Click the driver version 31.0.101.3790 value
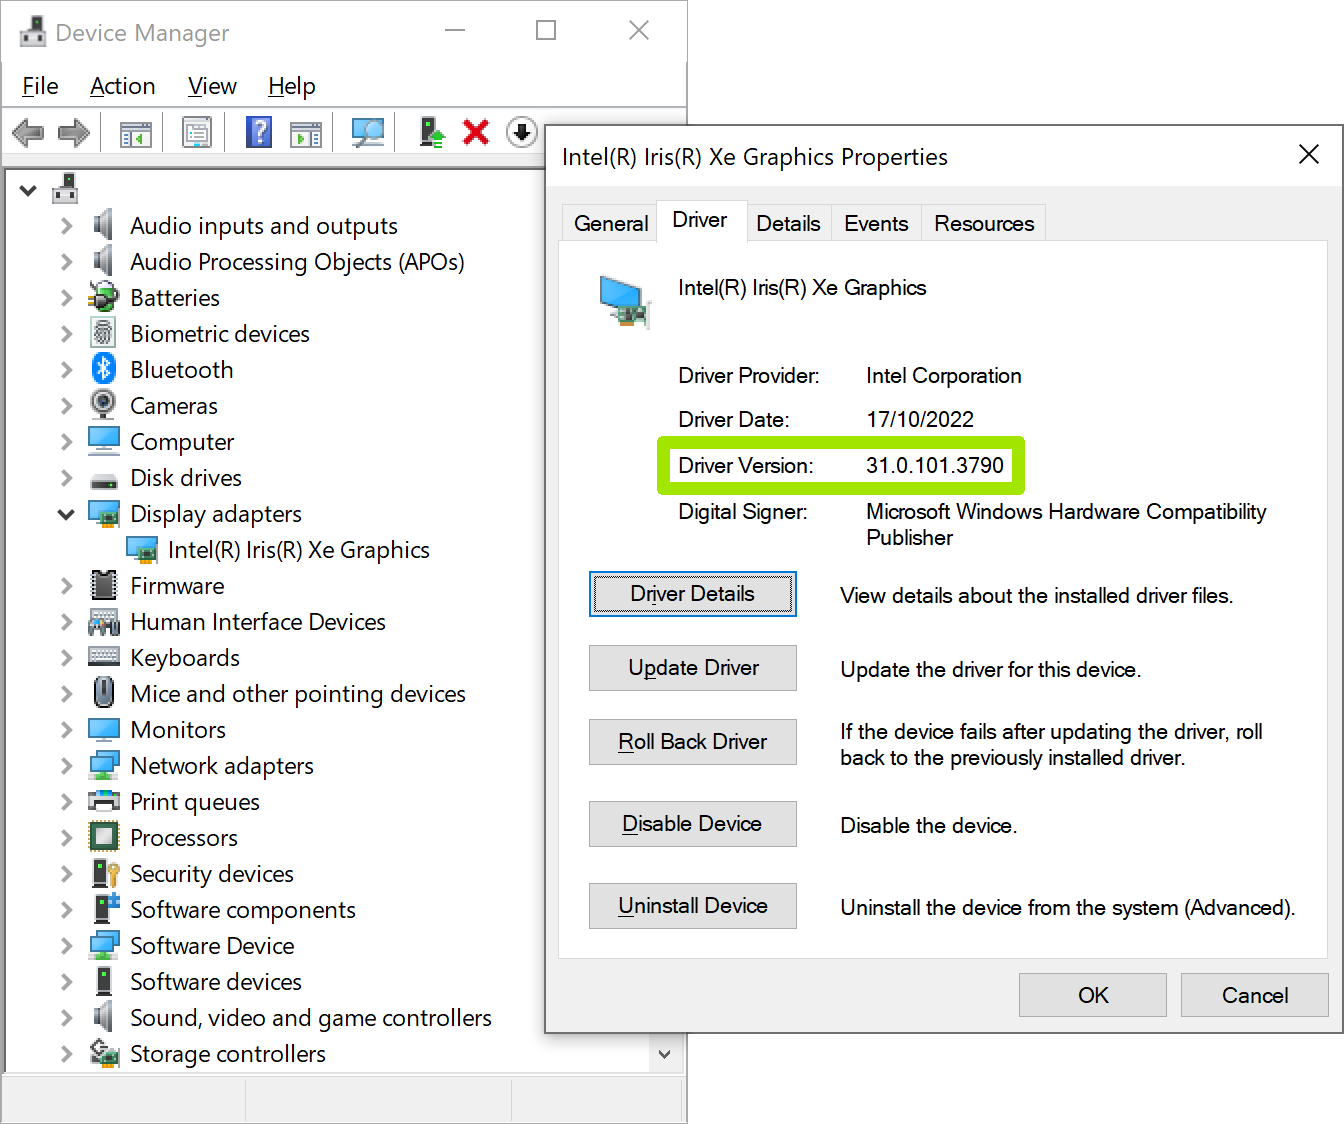The width and height of the screenshot is (1344, 1124). coord(935,465)
